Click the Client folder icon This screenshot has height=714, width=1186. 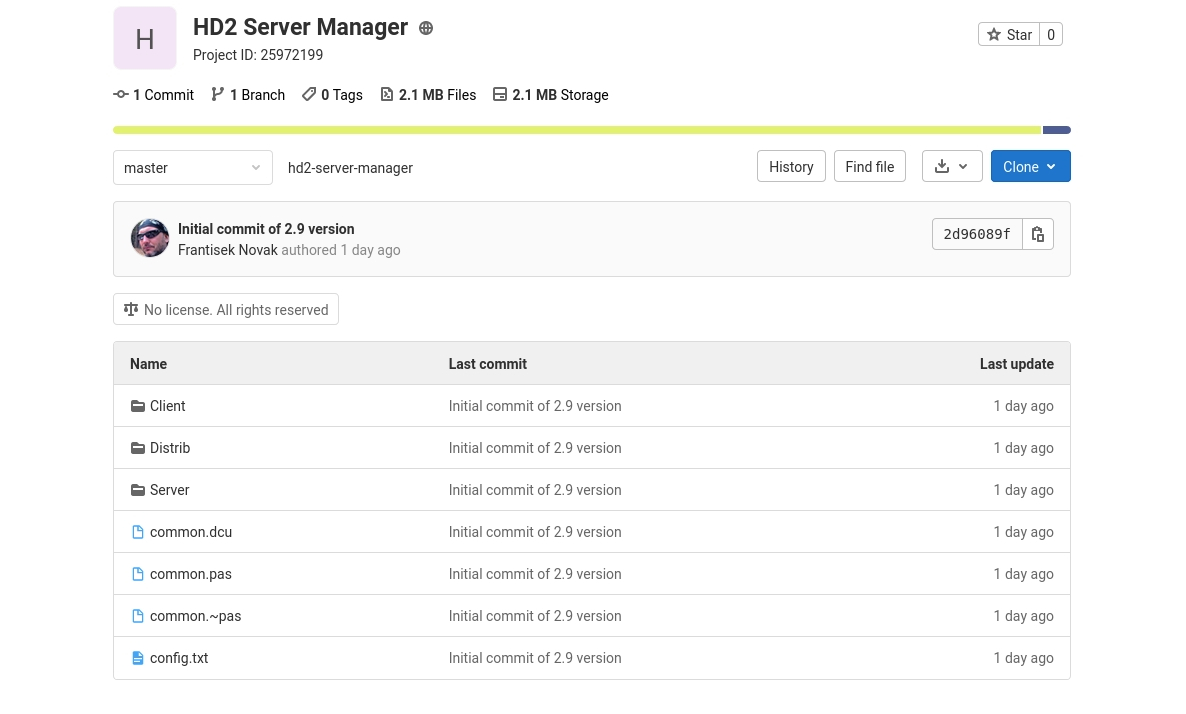point(138,406)
